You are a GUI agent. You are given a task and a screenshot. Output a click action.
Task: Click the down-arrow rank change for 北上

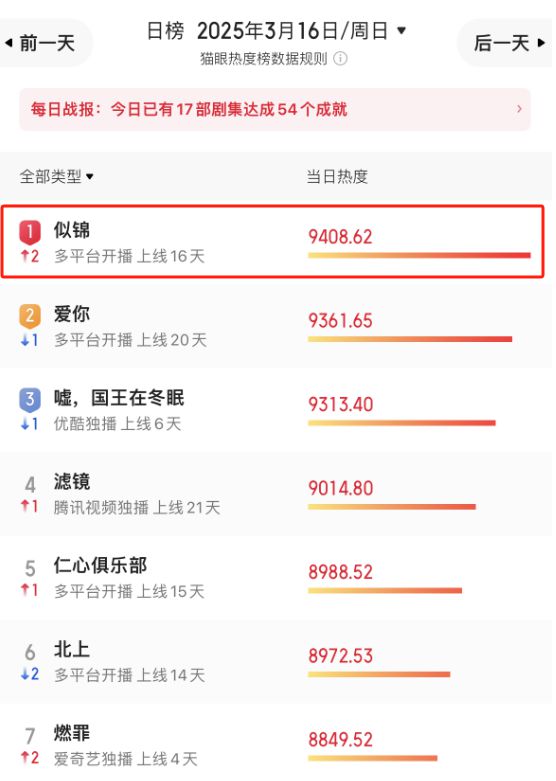30,676
